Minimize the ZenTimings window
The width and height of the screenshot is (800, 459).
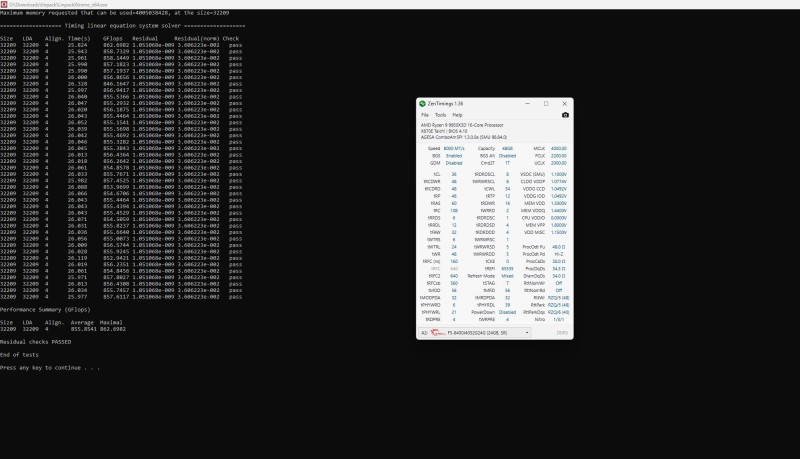coord(528,104)
